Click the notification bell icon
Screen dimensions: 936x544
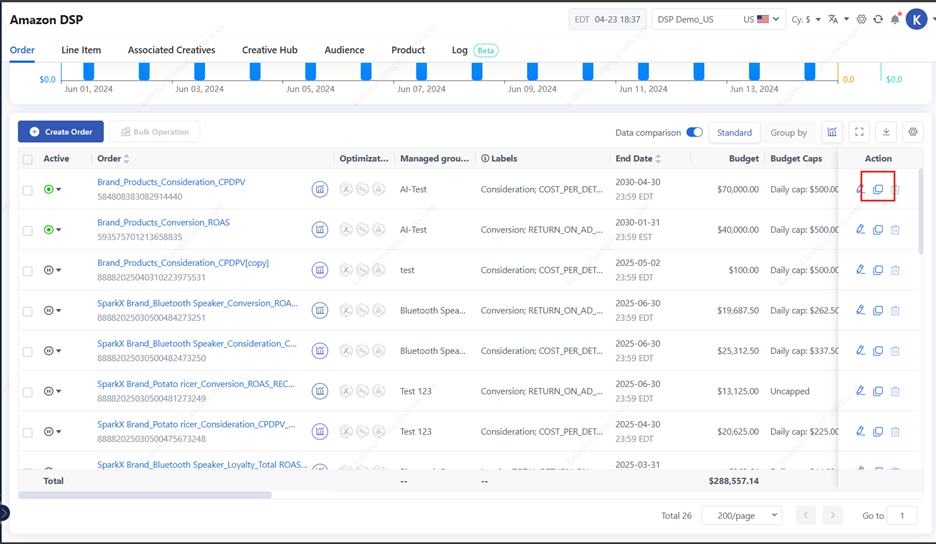(895, 19)
